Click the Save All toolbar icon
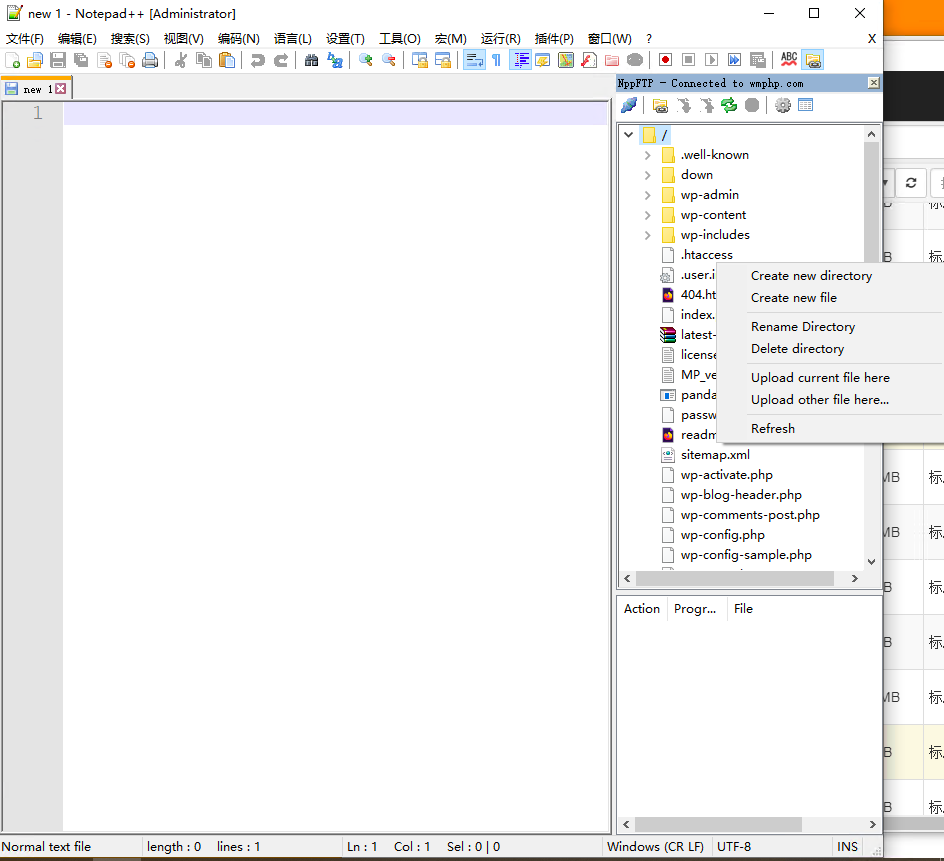Screen dimensions: 944x861 81,60
